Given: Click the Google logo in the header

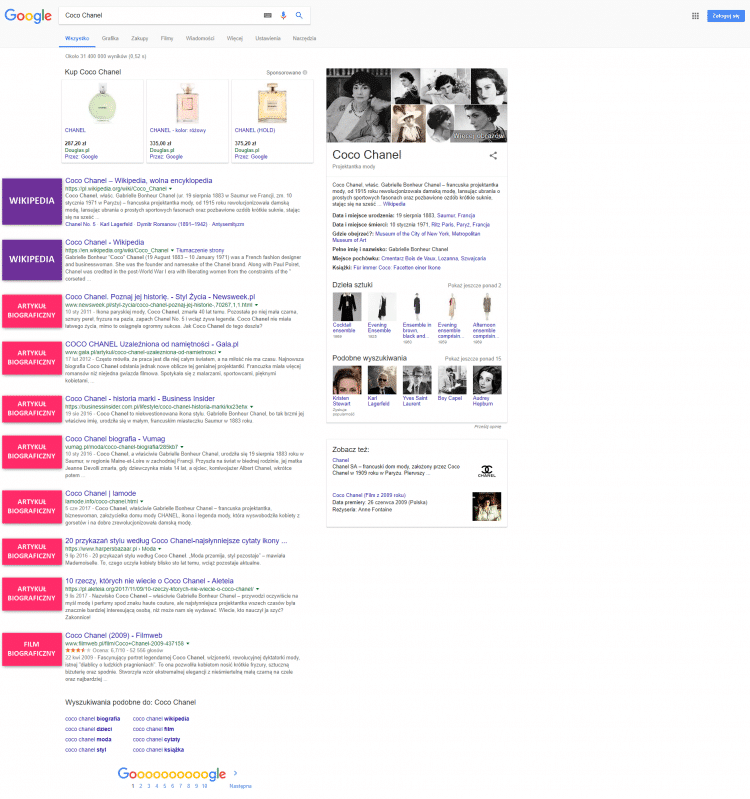Looking at the screenshot, I should click(28, 16).
